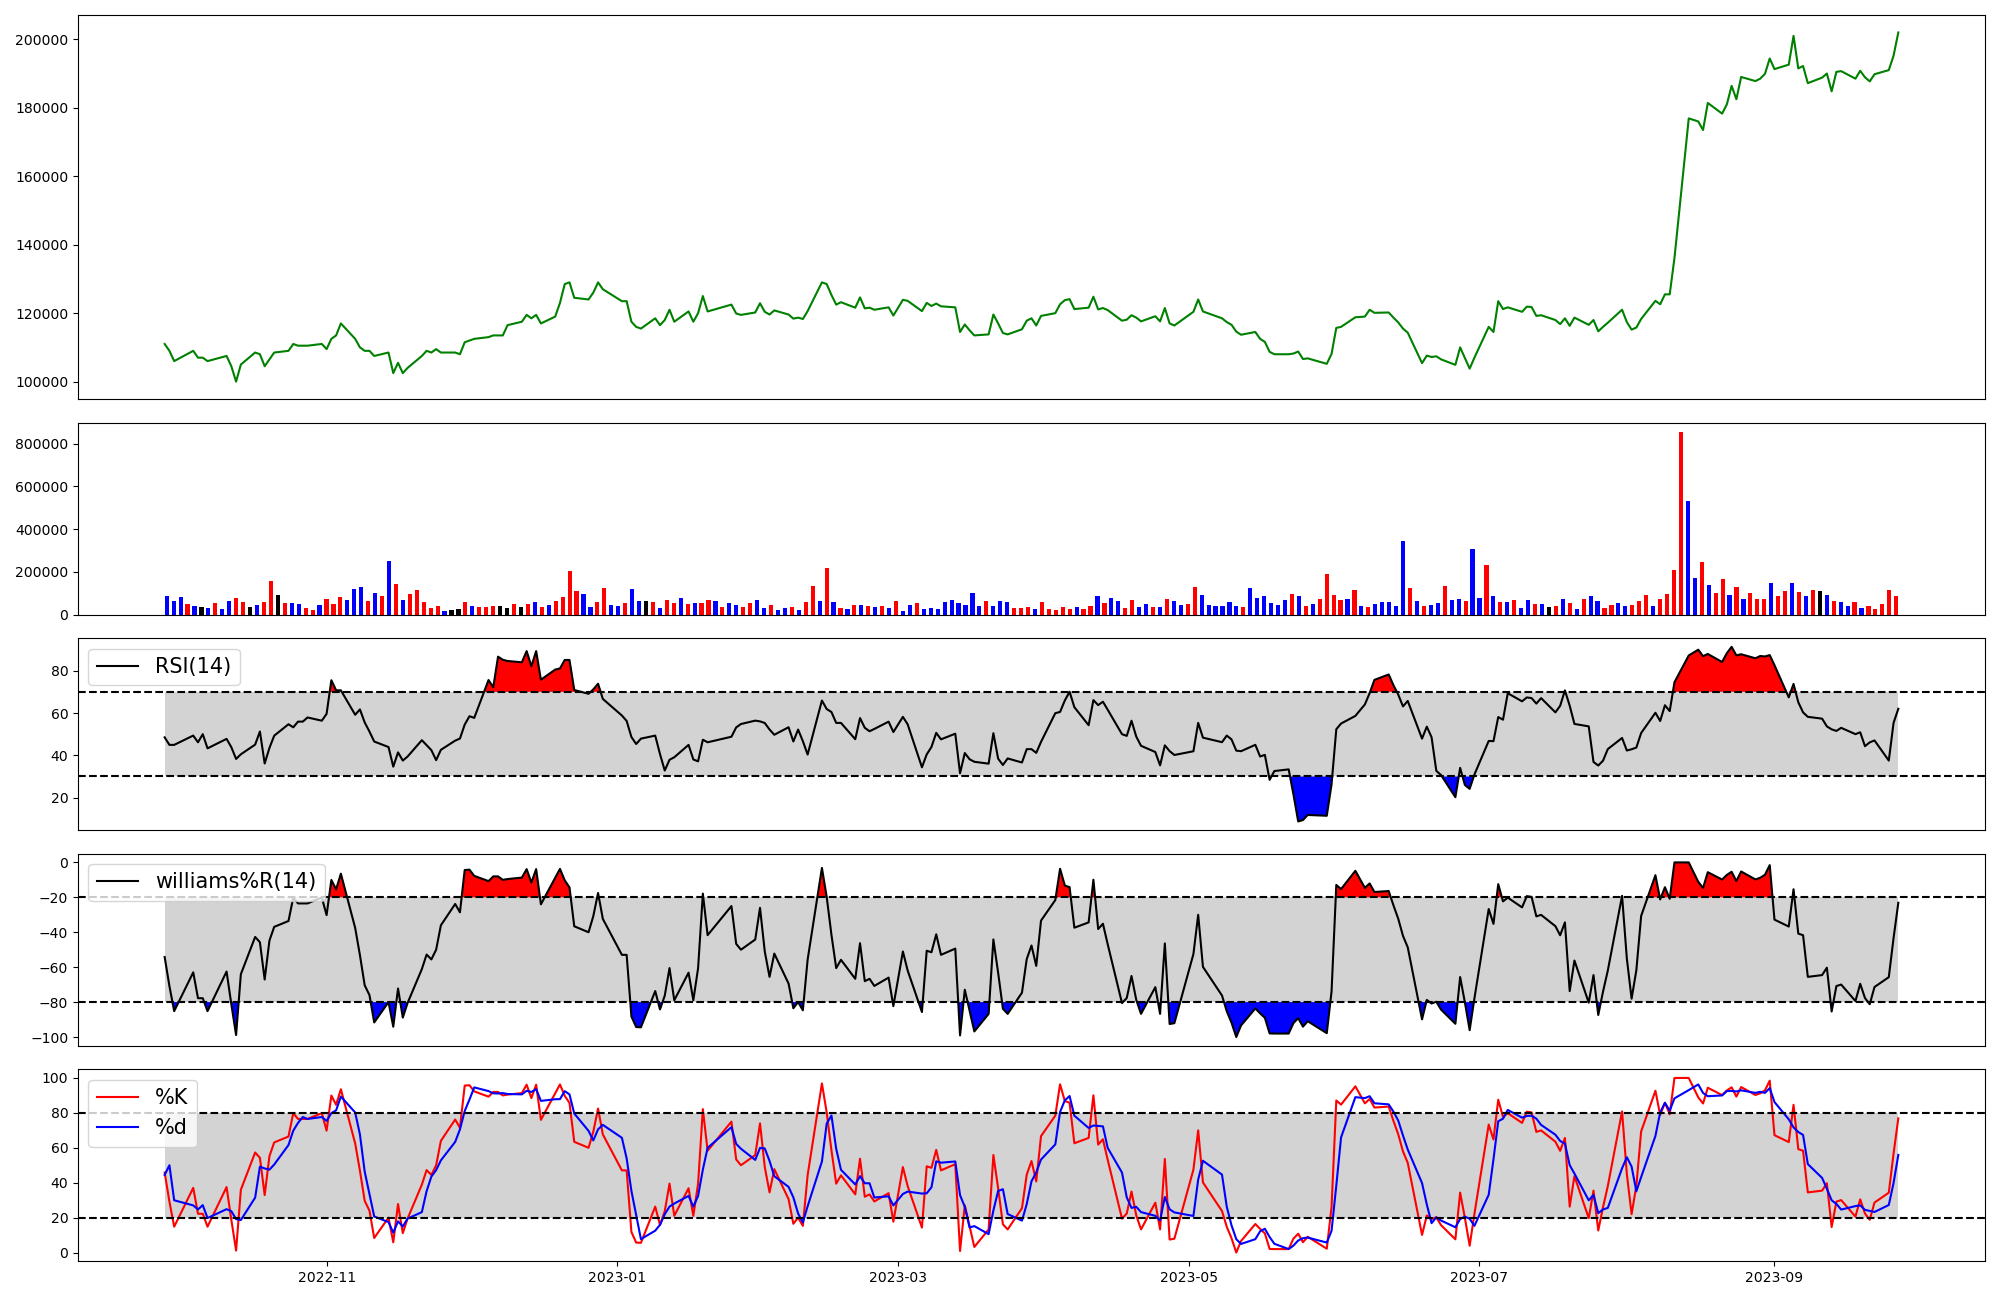Click the red %K legend line sample
The image size is (2000, 1300).
click(x=117, y=1097)
